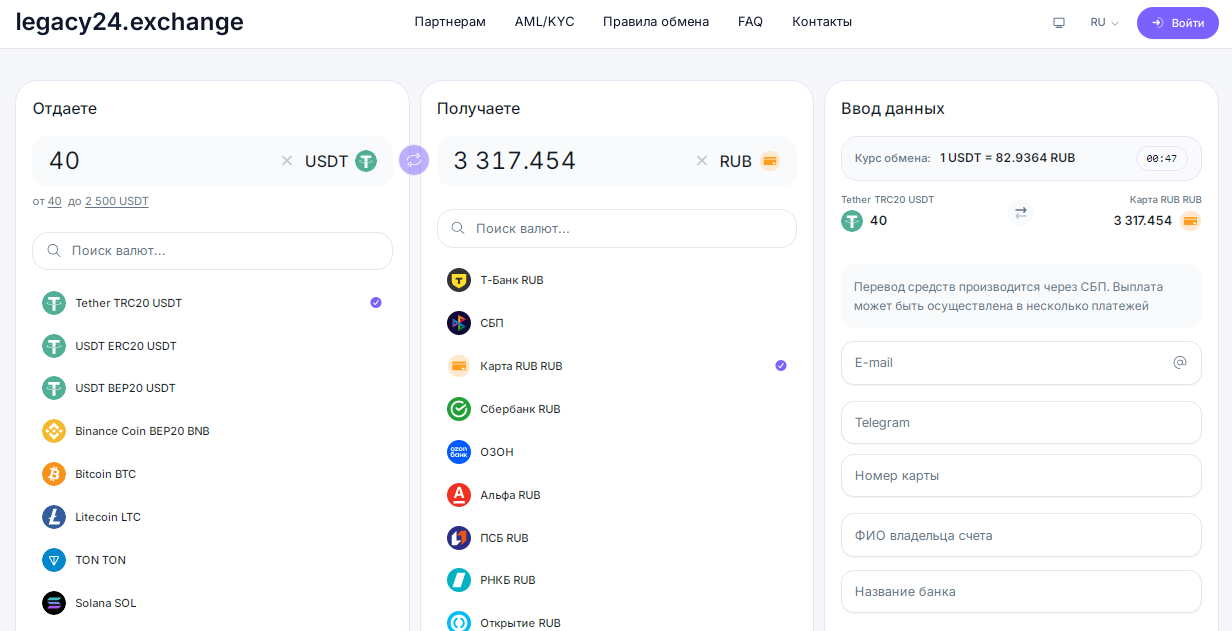
Task: Open the Партнерам menu item
Action: tap(450, 22)
